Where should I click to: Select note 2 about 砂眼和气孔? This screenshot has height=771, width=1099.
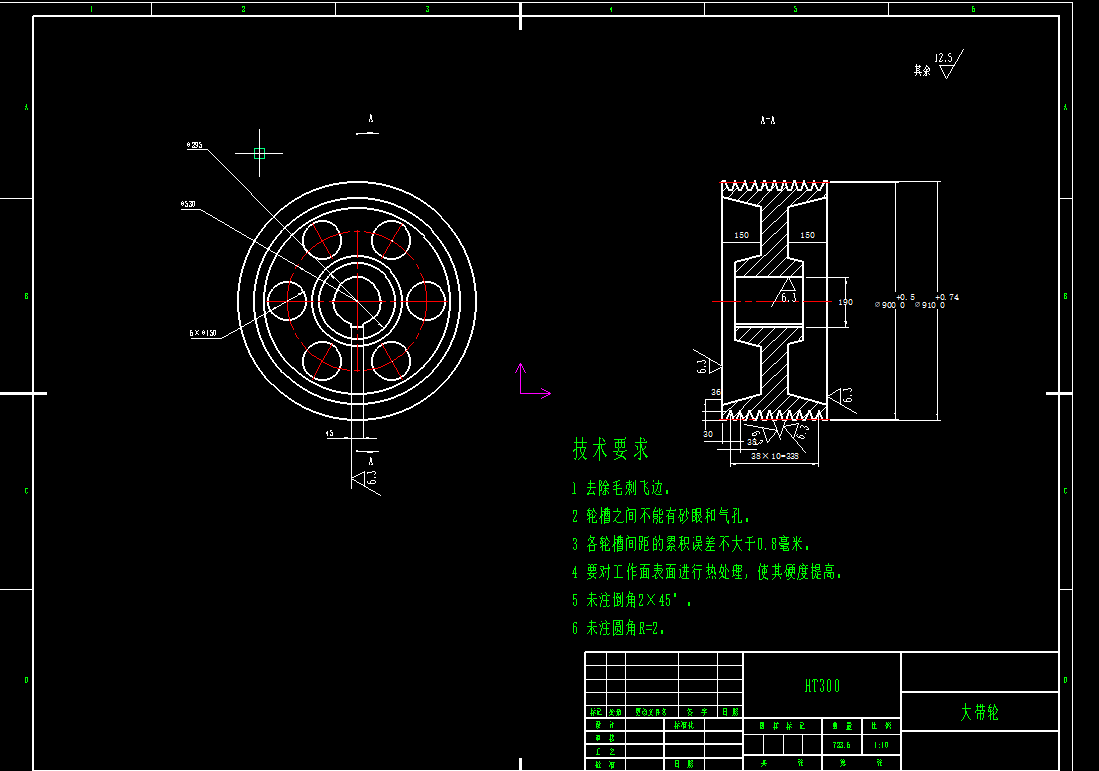(661, 516)
